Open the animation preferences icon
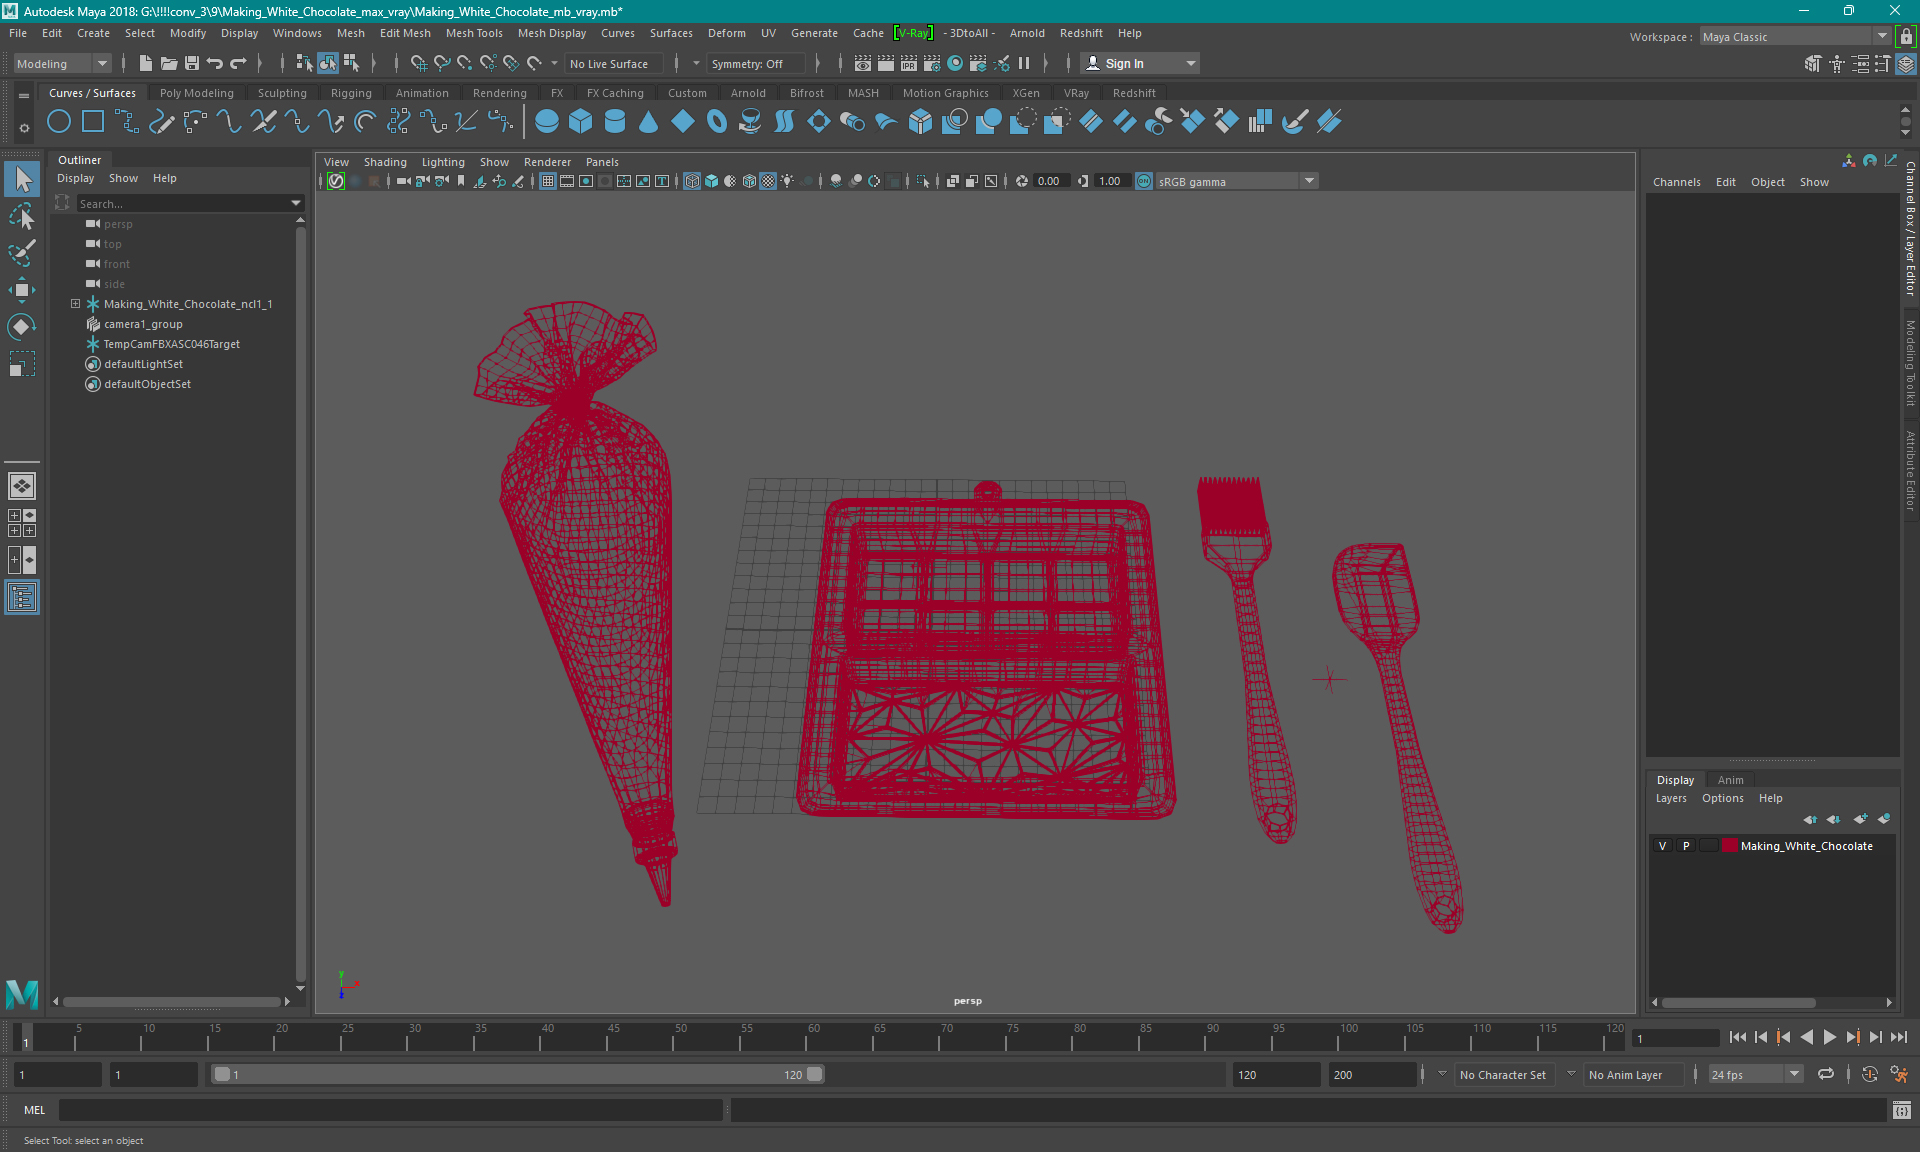1920x1152 pixels. tap(1899, 1074)
